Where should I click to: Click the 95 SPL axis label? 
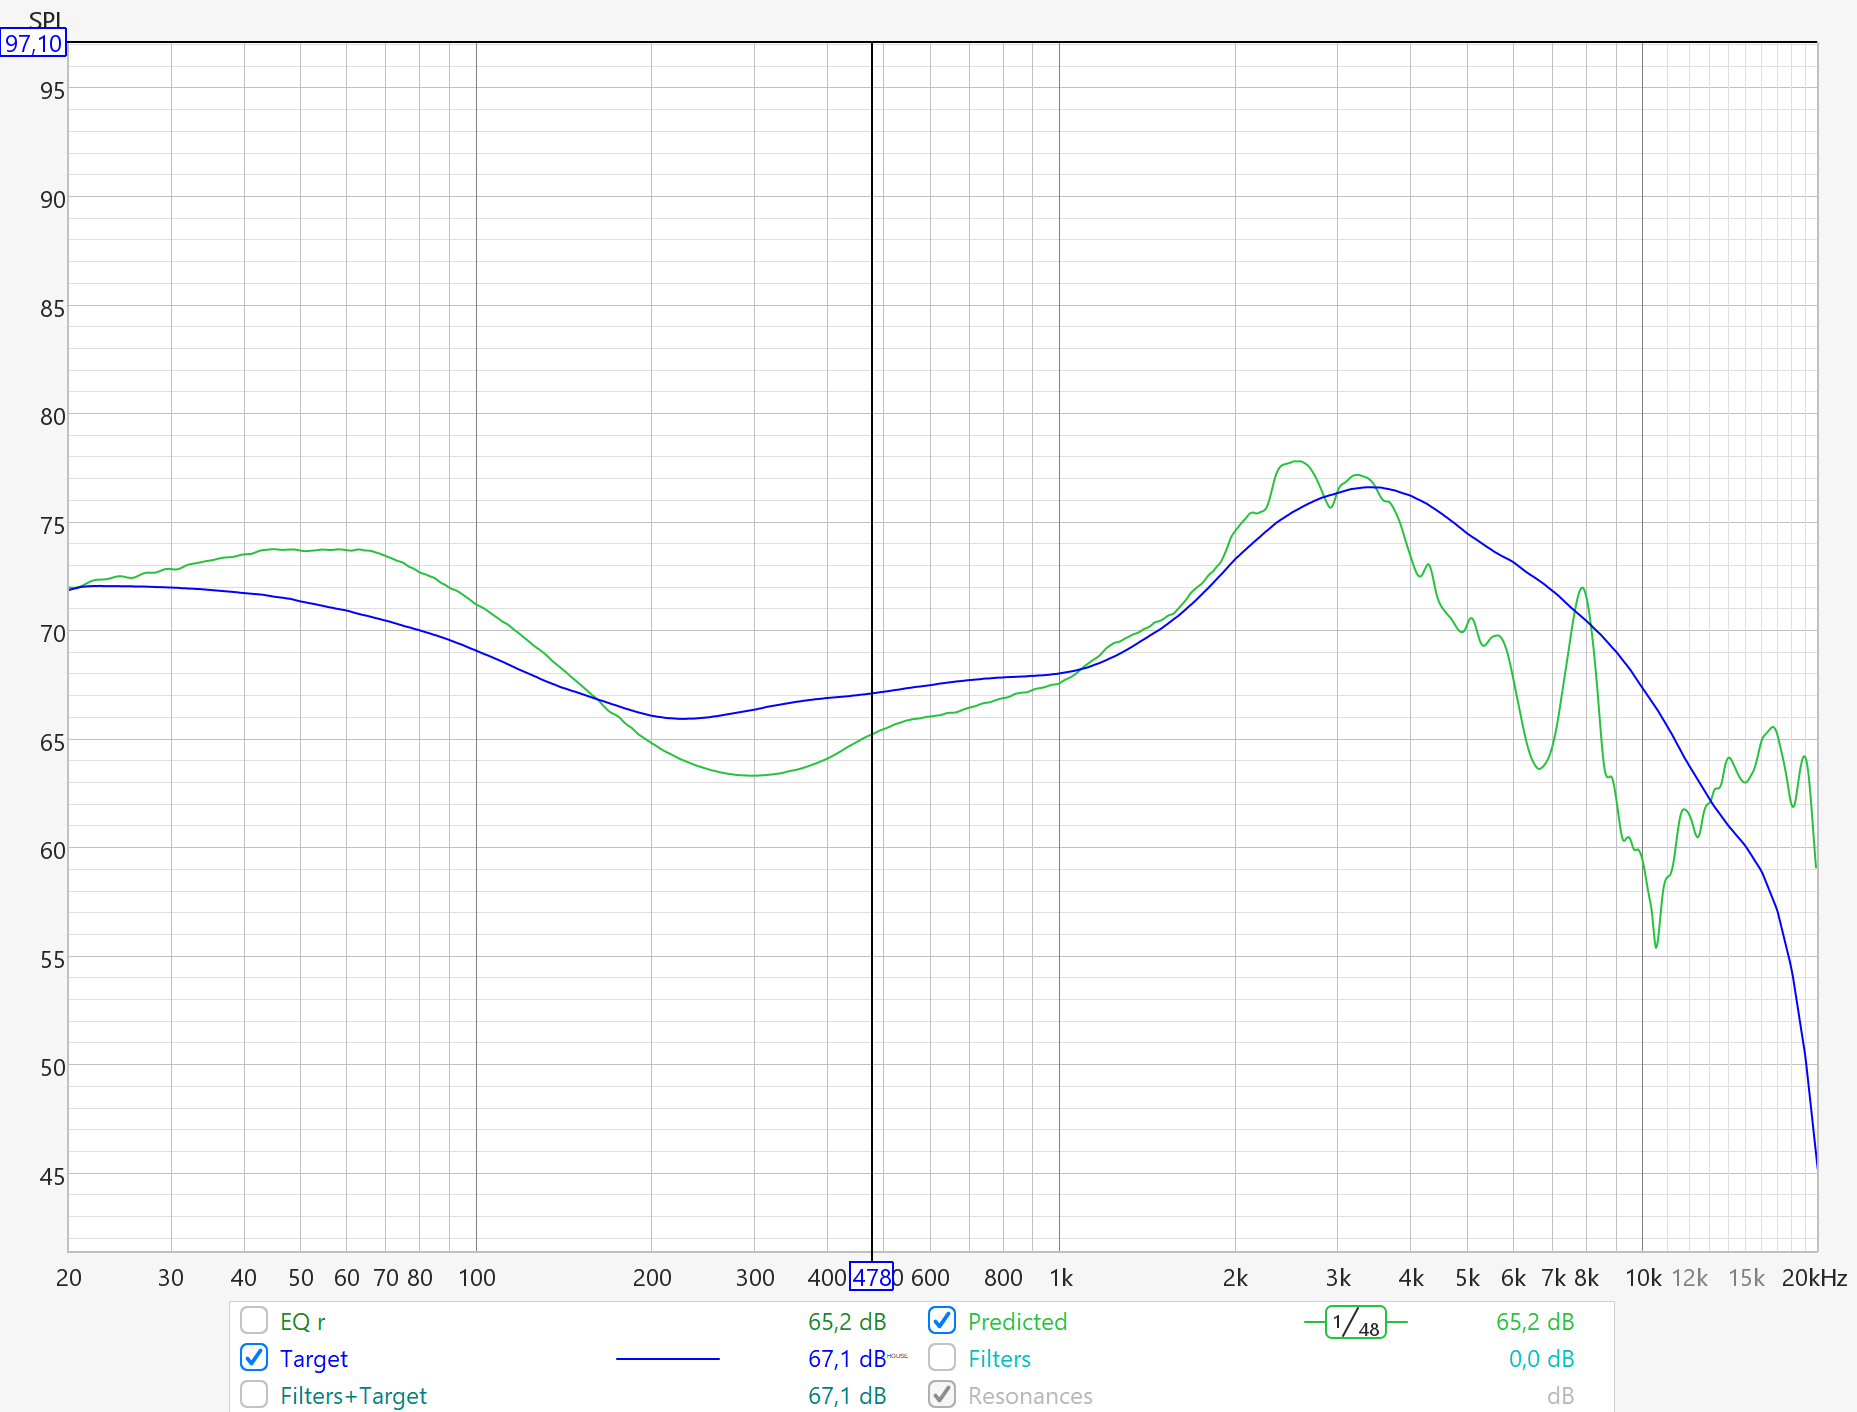(x=52, y=91)
